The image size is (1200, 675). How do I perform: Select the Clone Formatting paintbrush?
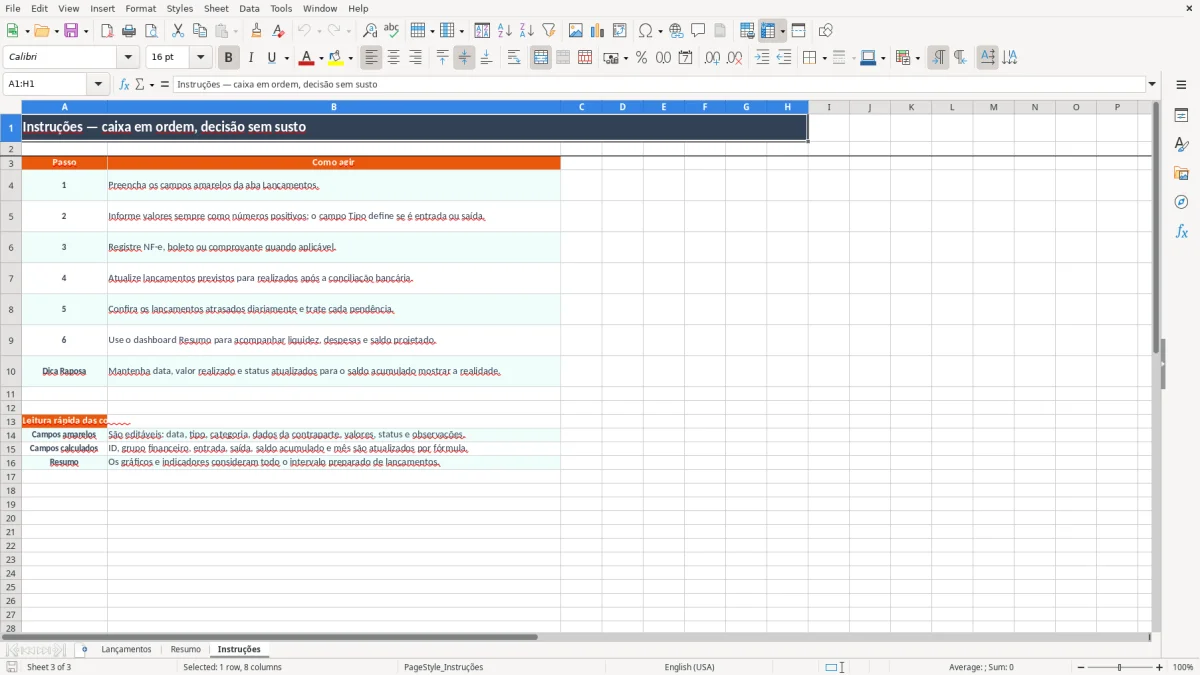[x=256, y=31]
